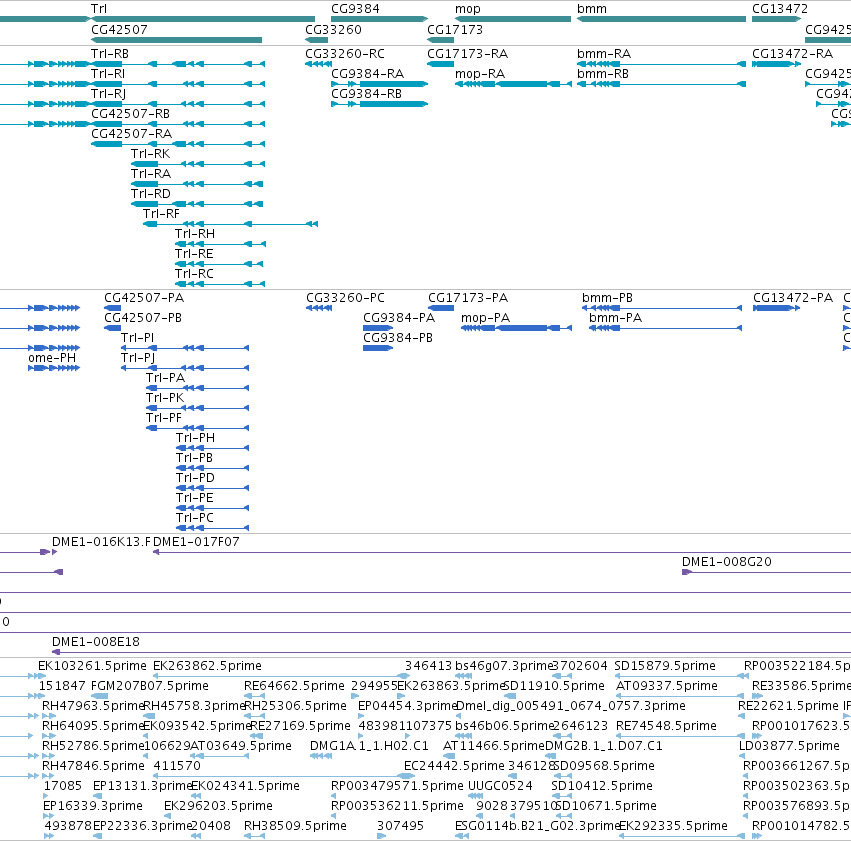Select protein CG13472-PA
Viewport: 851px width, 841px height.
pyautogui.click(x=792, y=298)
